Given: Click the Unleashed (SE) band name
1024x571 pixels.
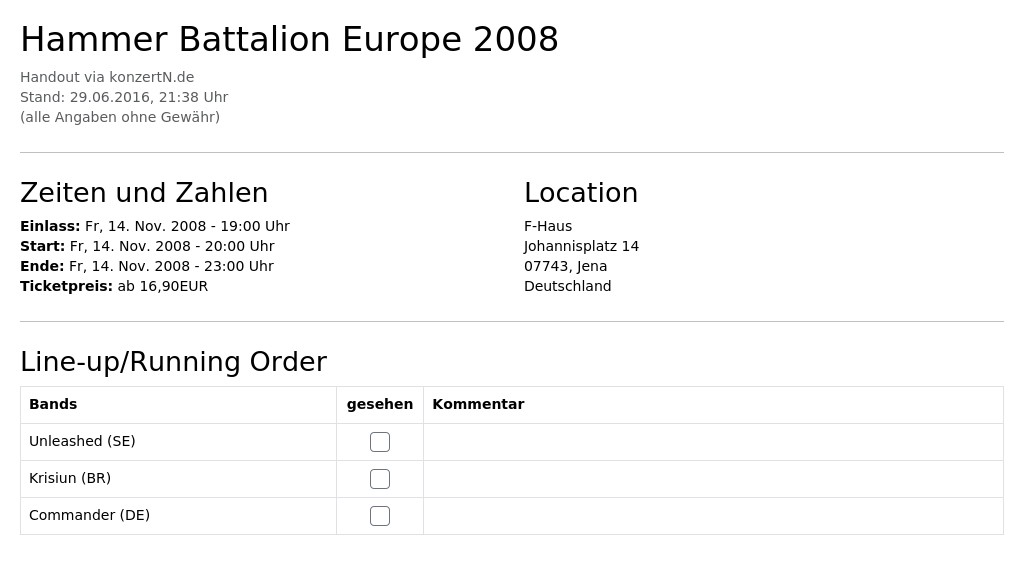Looking at the screenshot, I should (x=82, y=442).
